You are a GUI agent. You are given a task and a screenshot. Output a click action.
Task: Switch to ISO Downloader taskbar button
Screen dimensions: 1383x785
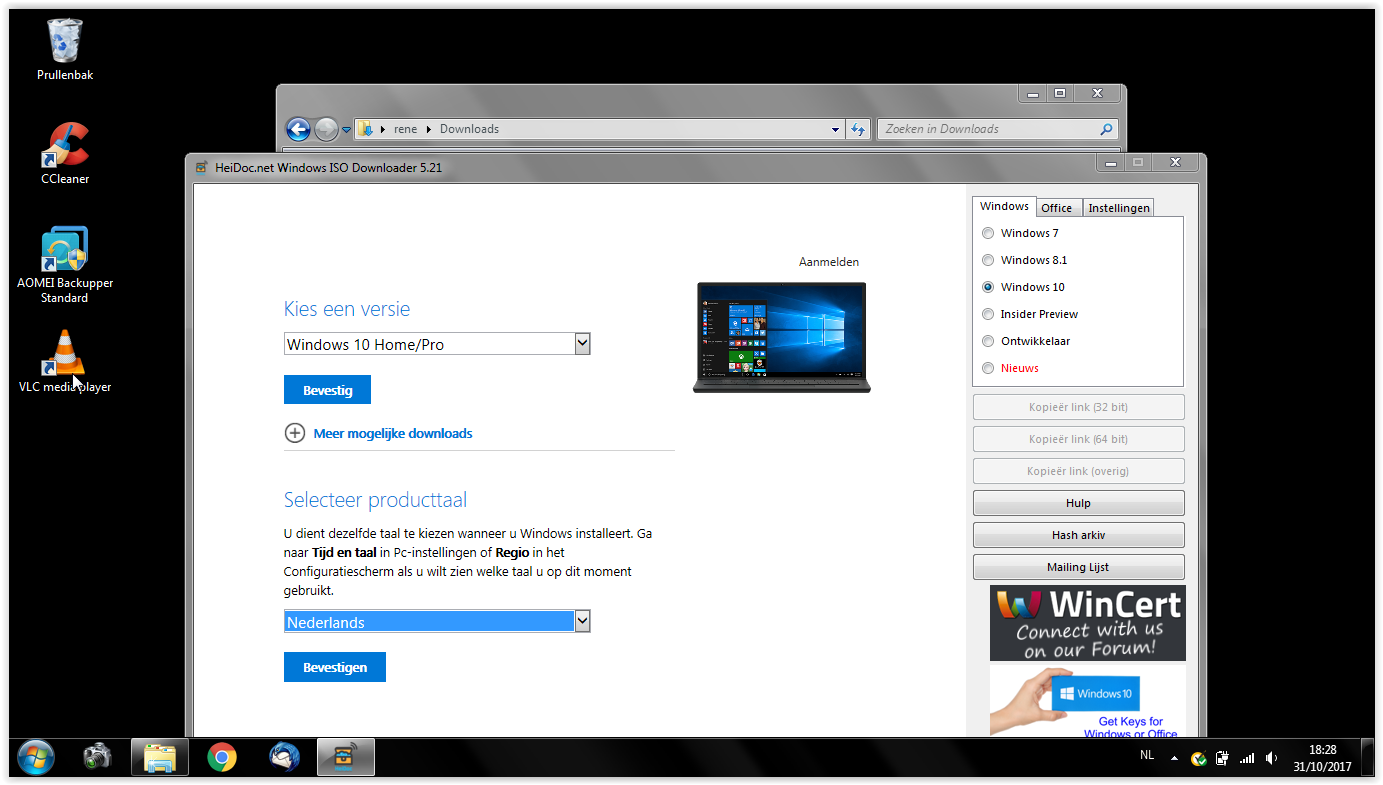pyautogui.click(x=346, y=757)
